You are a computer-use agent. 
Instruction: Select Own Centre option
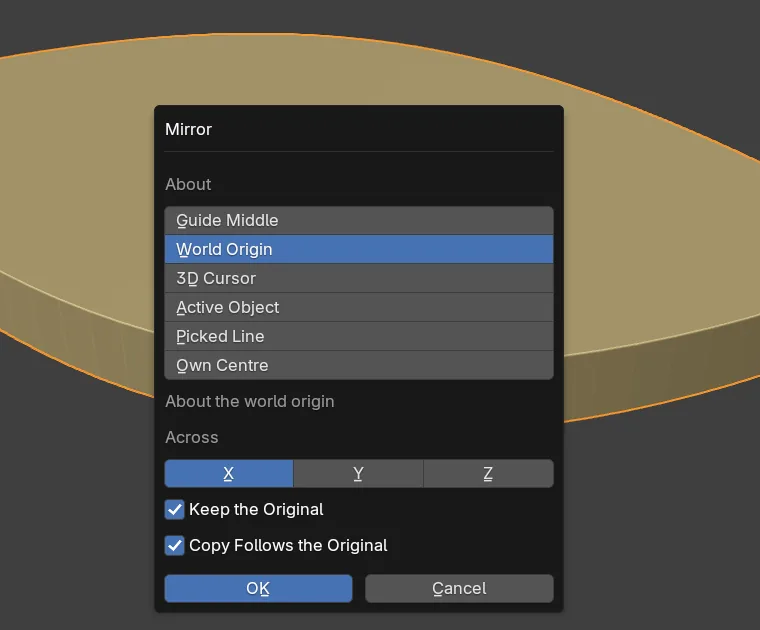(359, 365)
